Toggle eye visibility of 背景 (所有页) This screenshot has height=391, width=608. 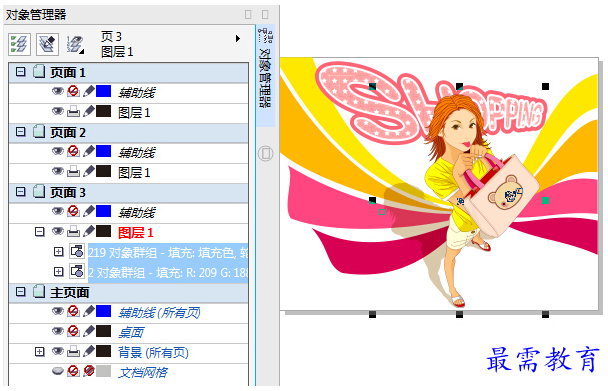click(58, 351)
